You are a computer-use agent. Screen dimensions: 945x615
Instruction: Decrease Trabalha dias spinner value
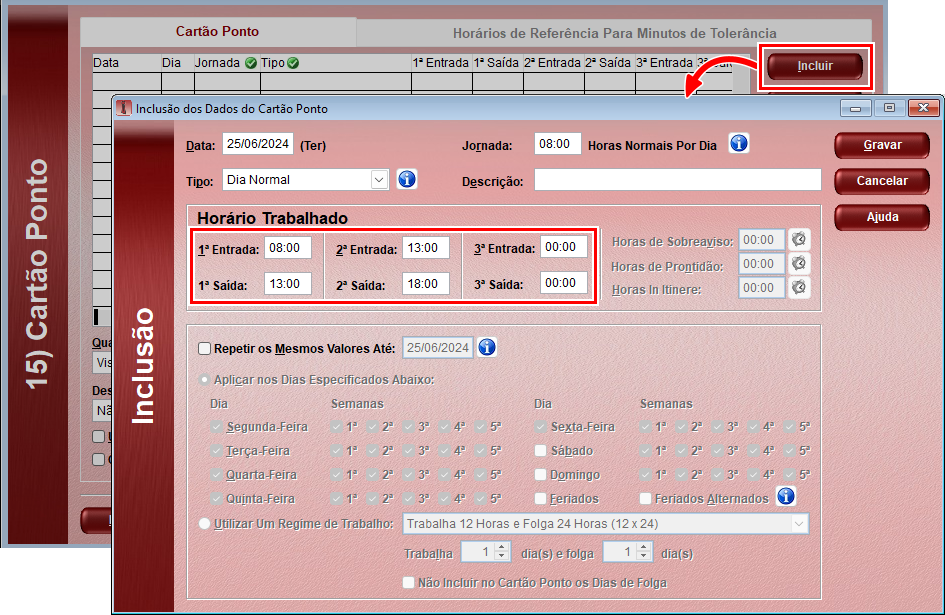502,557
